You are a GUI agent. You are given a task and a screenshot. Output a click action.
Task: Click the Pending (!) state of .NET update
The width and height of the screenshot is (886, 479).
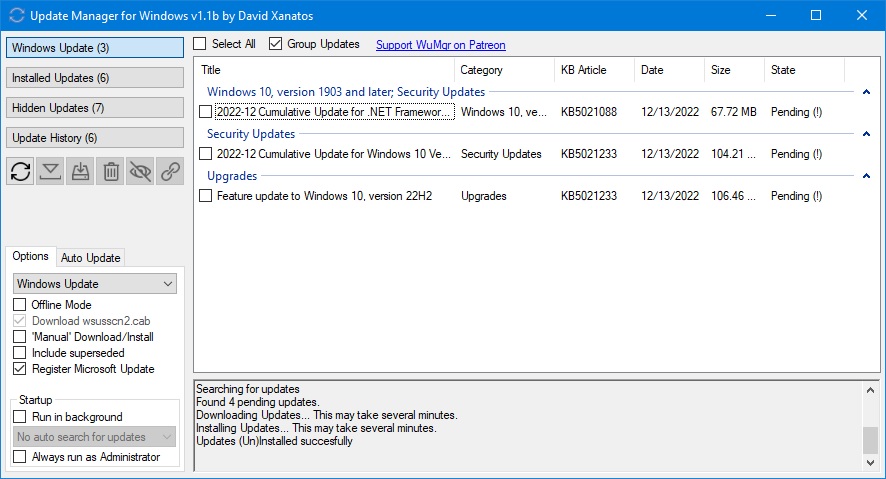point(796,112)
